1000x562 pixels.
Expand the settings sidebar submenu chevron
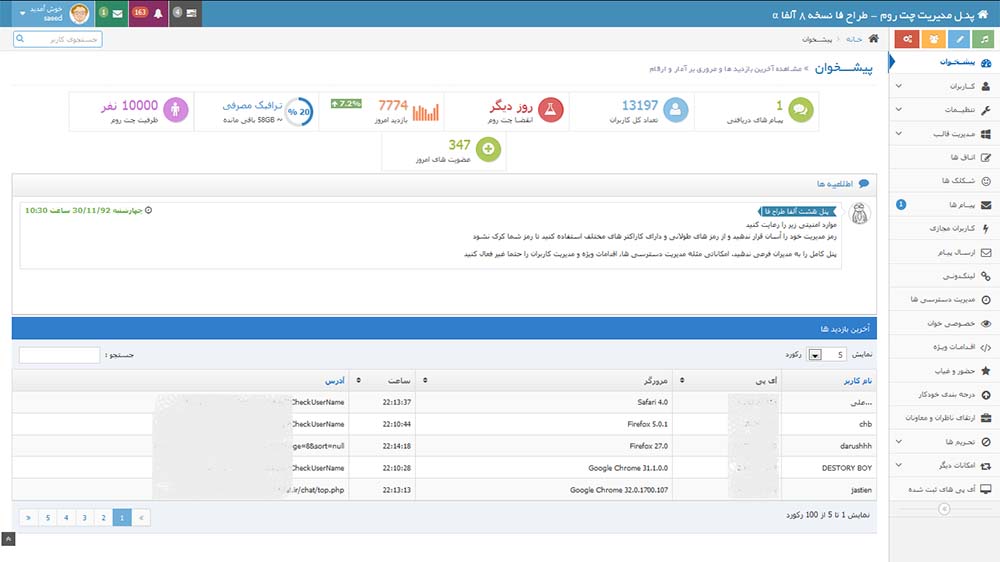tap(899, 110)
